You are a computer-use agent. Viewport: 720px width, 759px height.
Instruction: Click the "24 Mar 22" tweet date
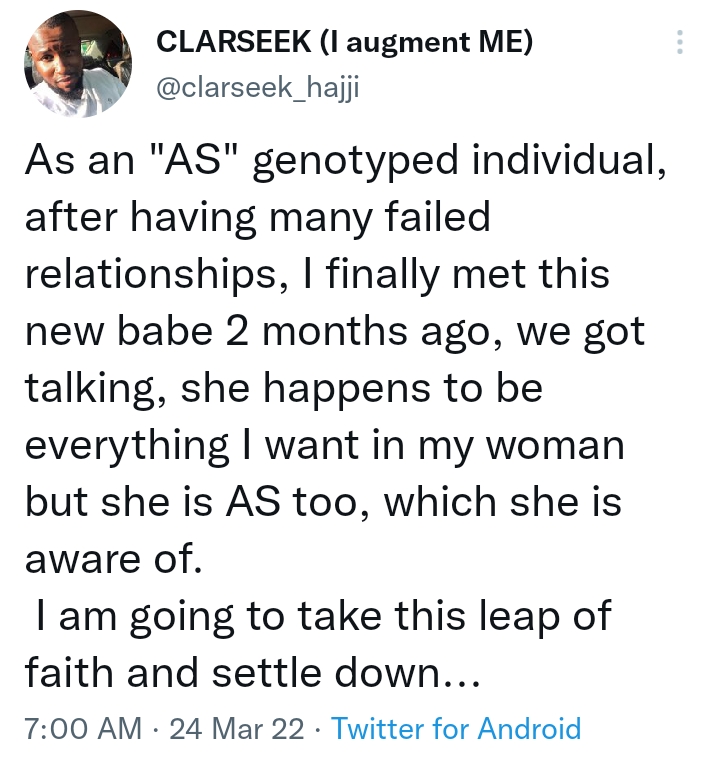(x=237, y=728)
